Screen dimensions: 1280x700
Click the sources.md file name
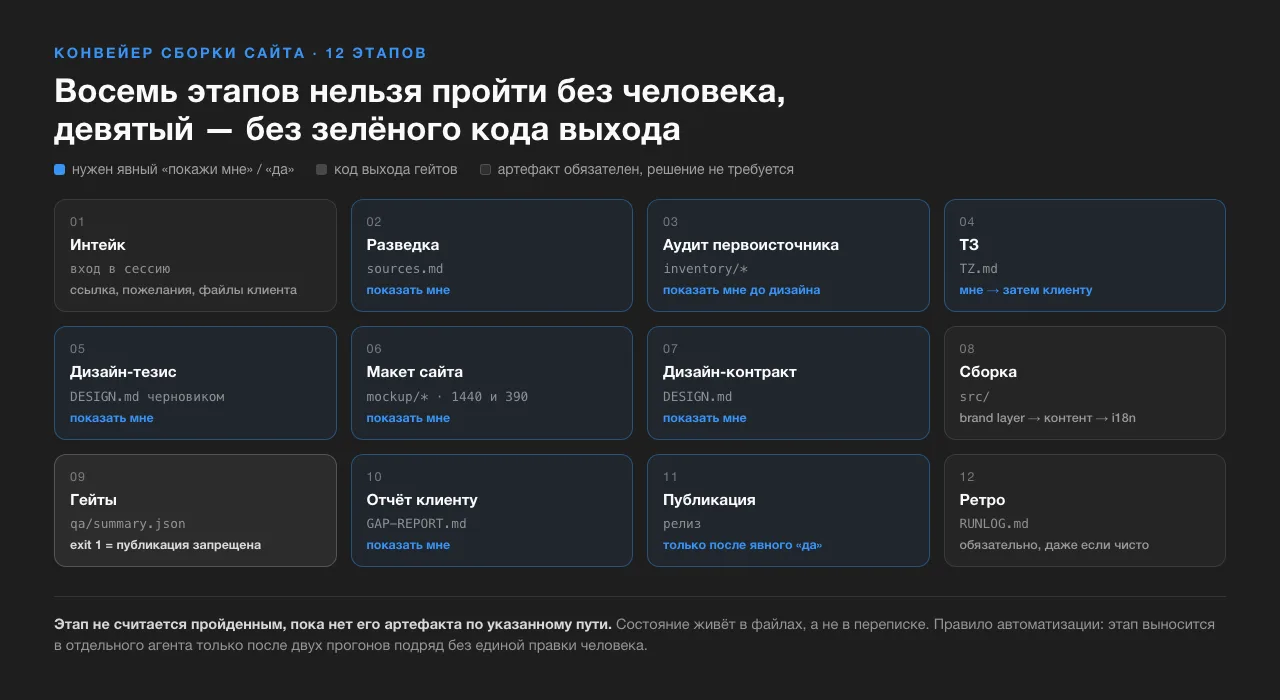click(405, 269)
